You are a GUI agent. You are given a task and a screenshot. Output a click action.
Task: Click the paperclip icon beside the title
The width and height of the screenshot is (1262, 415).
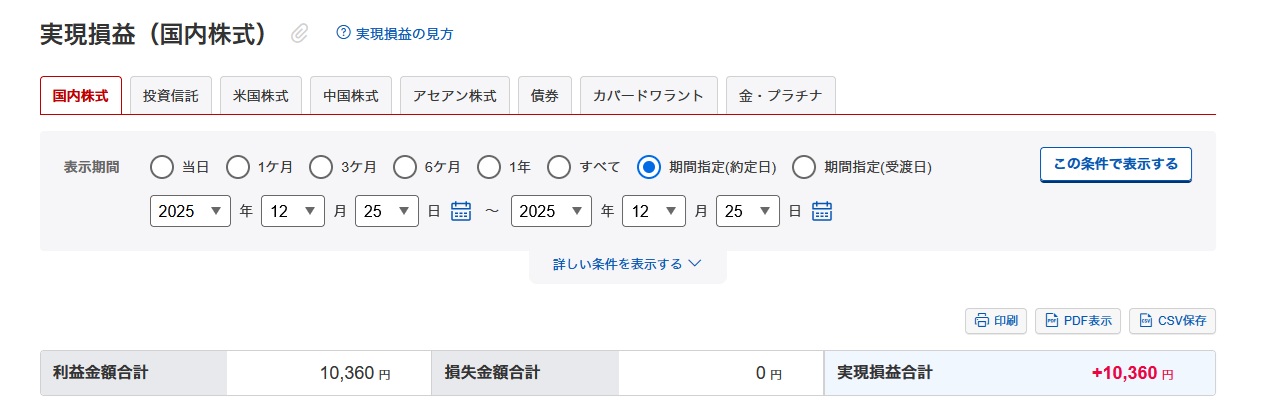299,34
